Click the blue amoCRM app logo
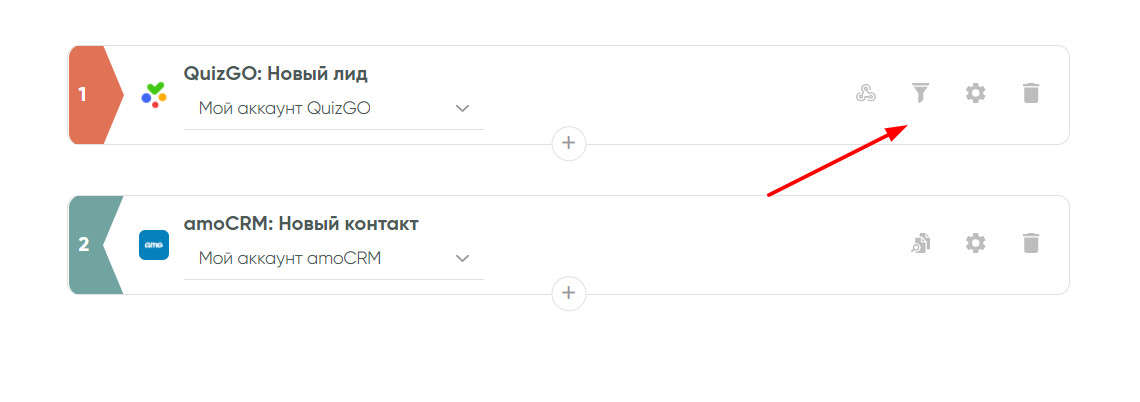Viewport: 1140px width, 402px height. [x=153, y=245]
